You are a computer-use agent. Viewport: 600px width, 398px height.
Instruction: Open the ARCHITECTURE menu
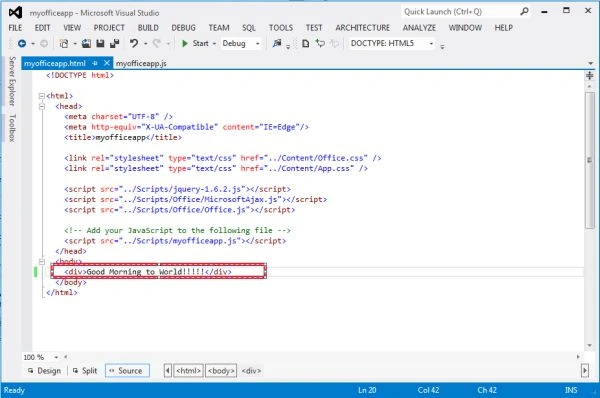(x=363, y=28)
